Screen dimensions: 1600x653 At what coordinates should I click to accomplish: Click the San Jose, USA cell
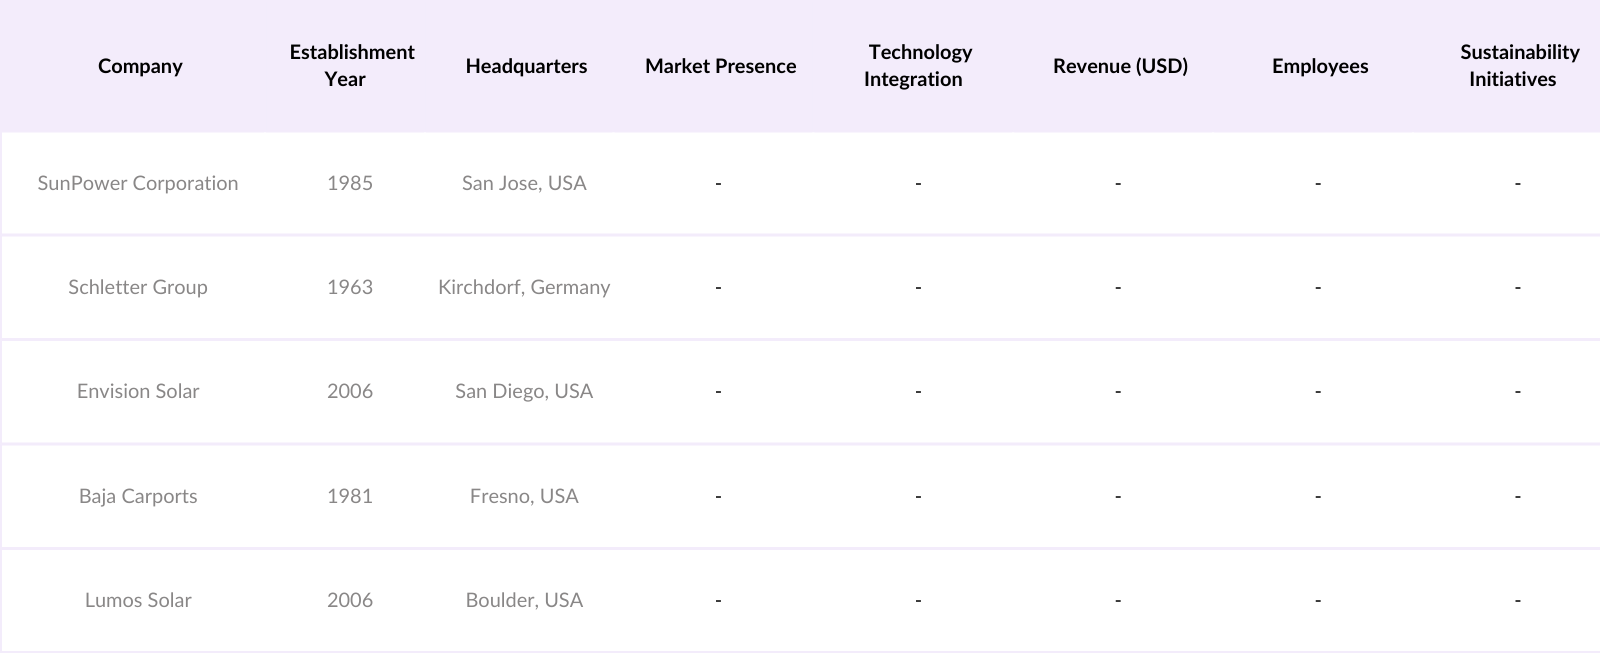524,183
